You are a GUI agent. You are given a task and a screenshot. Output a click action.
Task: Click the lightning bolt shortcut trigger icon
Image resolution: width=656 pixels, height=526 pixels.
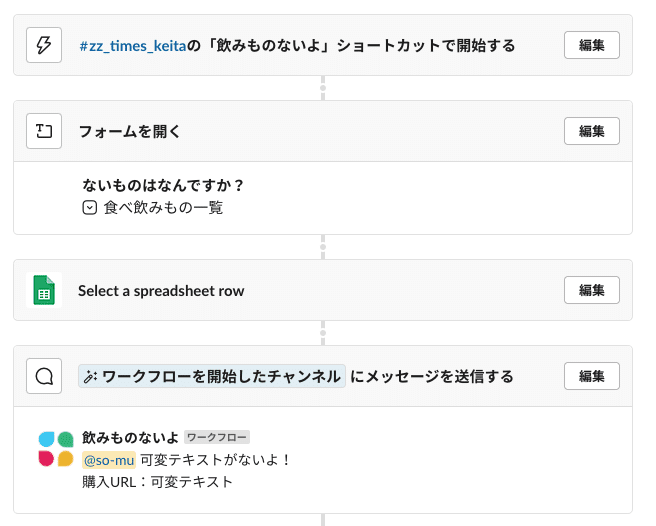coord(44,45)
